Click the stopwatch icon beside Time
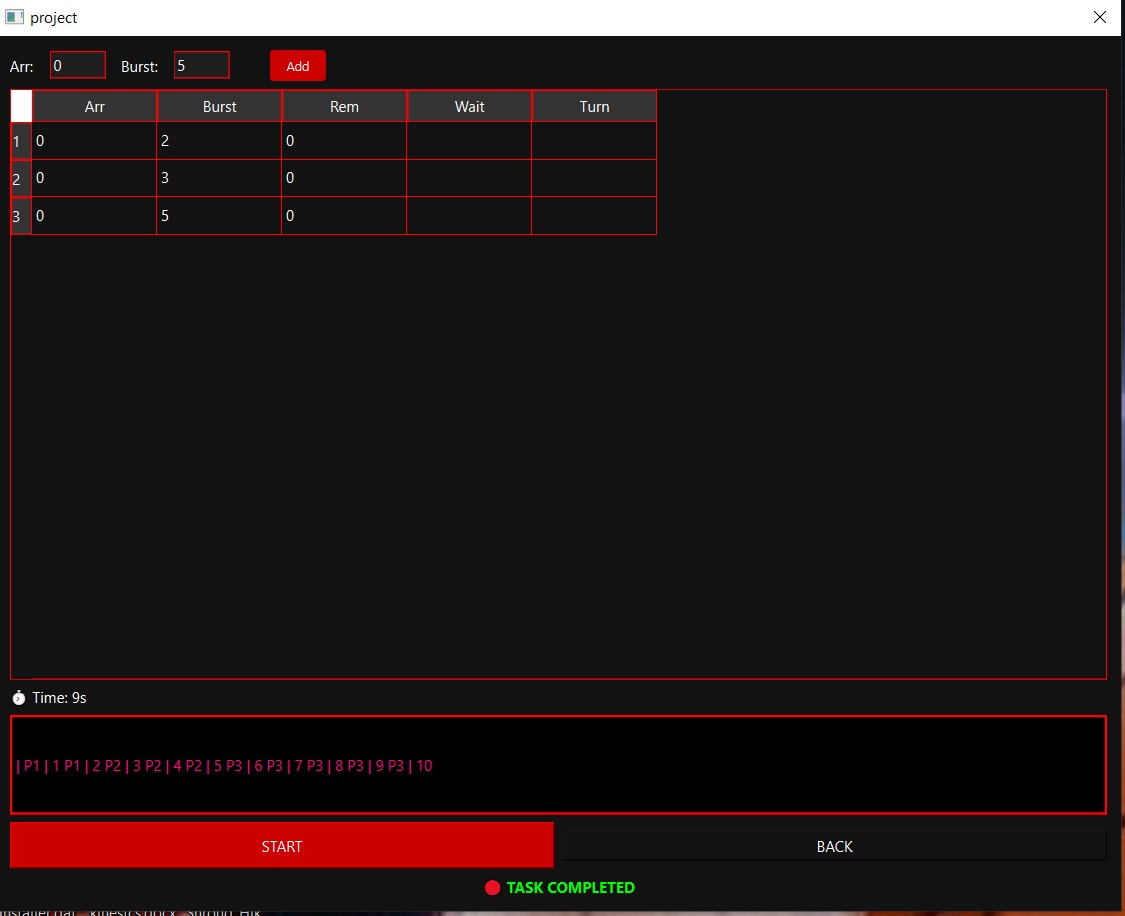The image size is (1125, 916). coord(19,697)
